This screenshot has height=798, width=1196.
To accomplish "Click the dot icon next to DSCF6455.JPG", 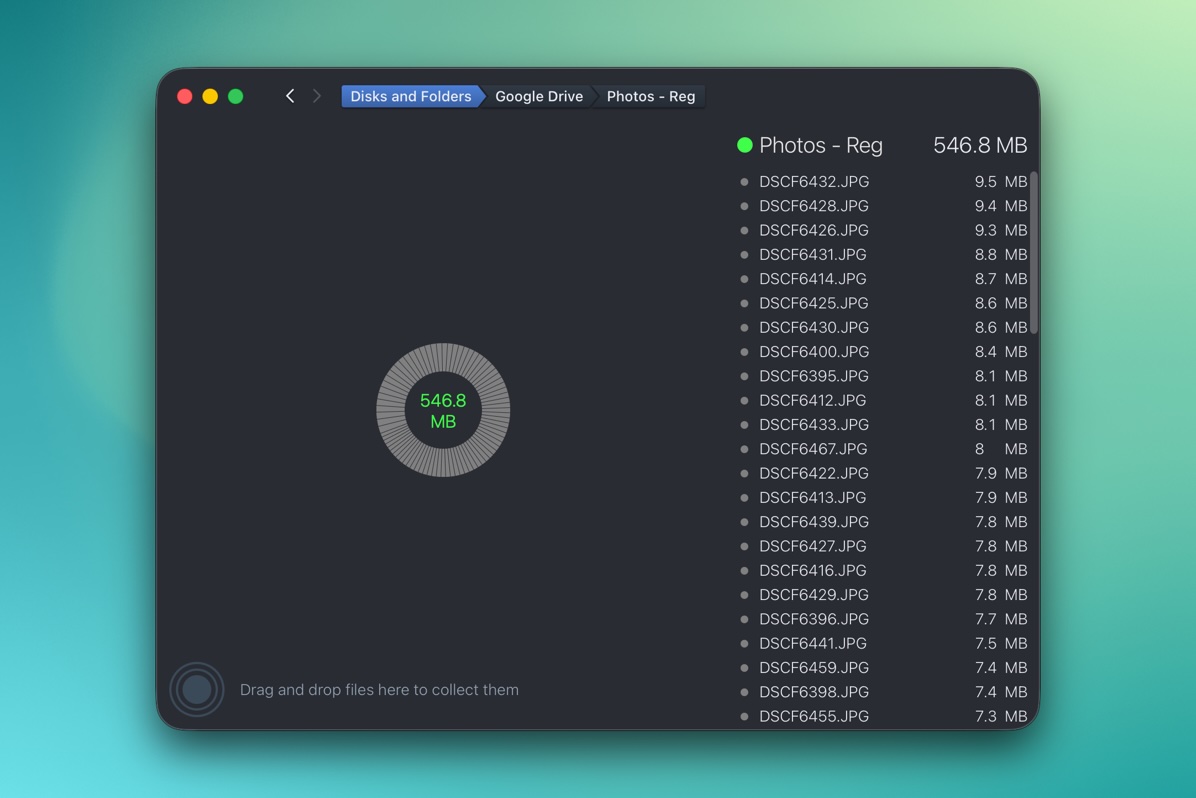I will pos(744,716).
